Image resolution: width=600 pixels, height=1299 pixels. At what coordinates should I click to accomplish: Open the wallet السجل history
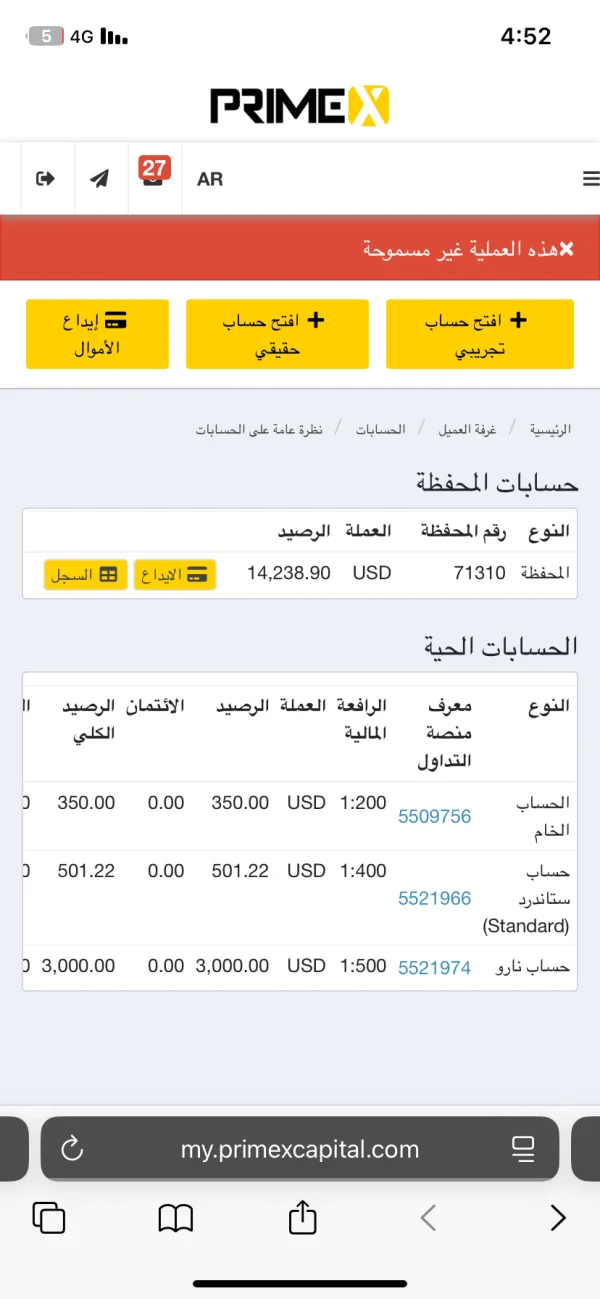tap(85, 575)
